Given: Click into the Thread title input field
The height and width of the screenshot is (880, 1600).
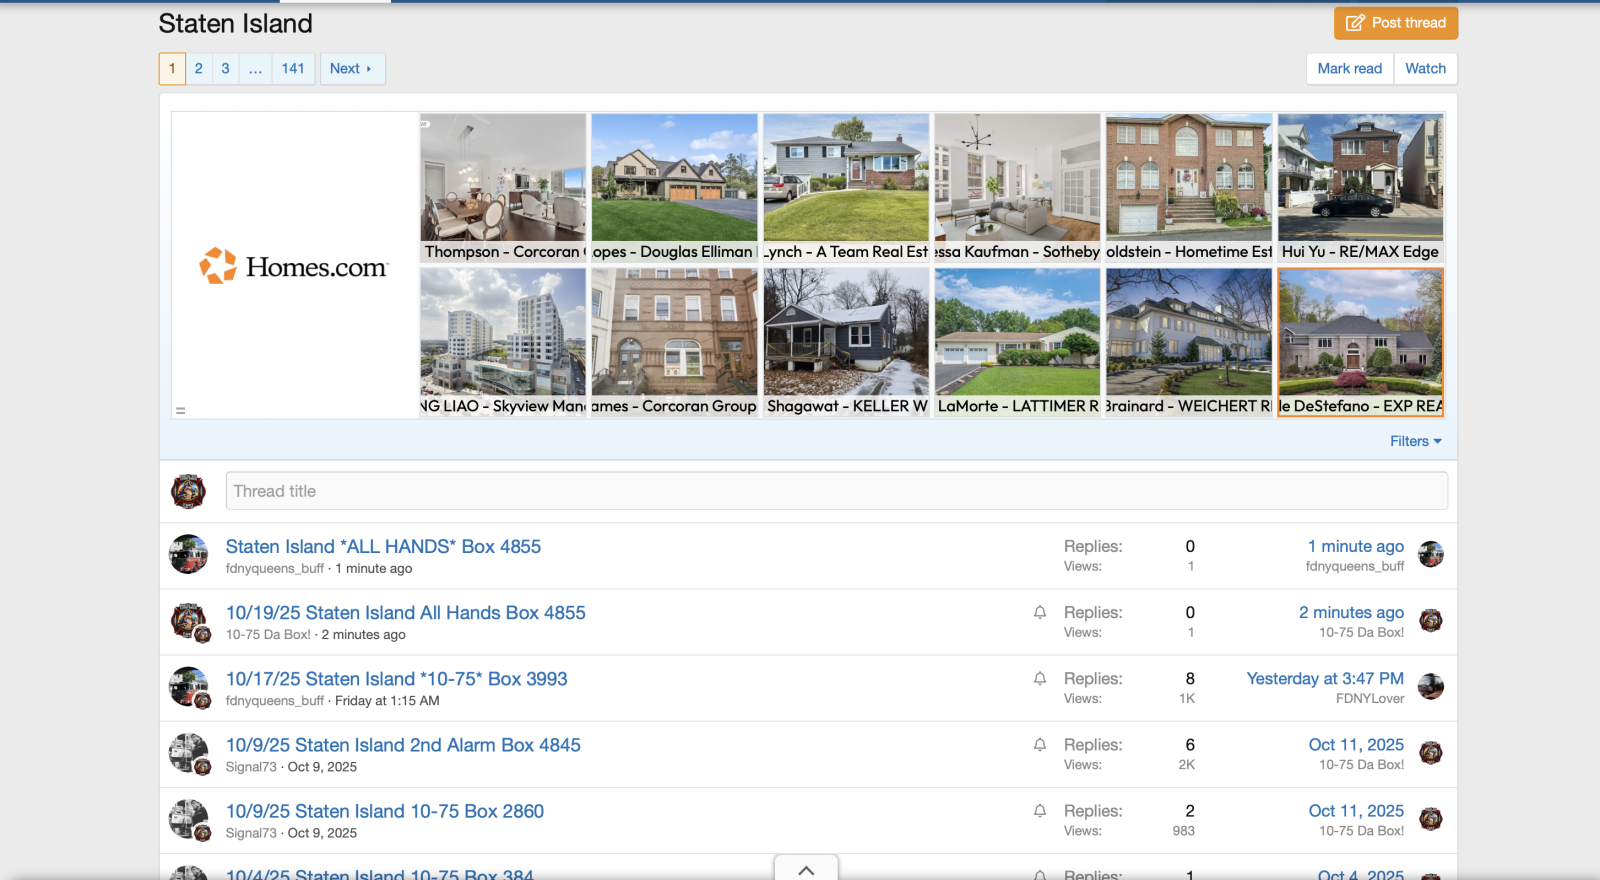Looking at the screenshot, I should coord(836,491).
